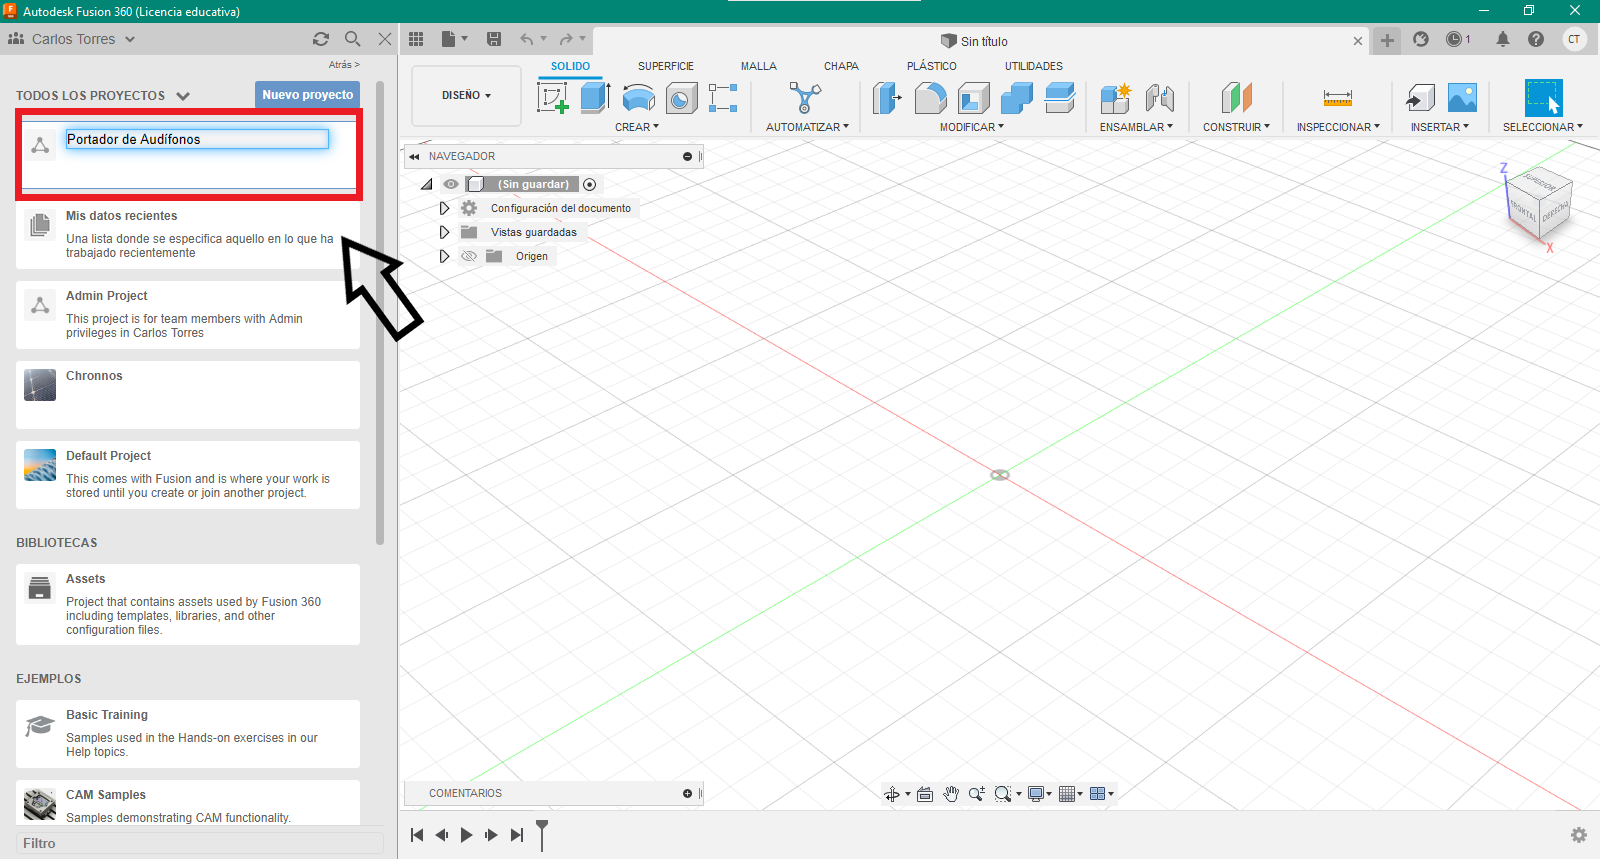Open the Diseño workspace dropdown

coord(466,96)
